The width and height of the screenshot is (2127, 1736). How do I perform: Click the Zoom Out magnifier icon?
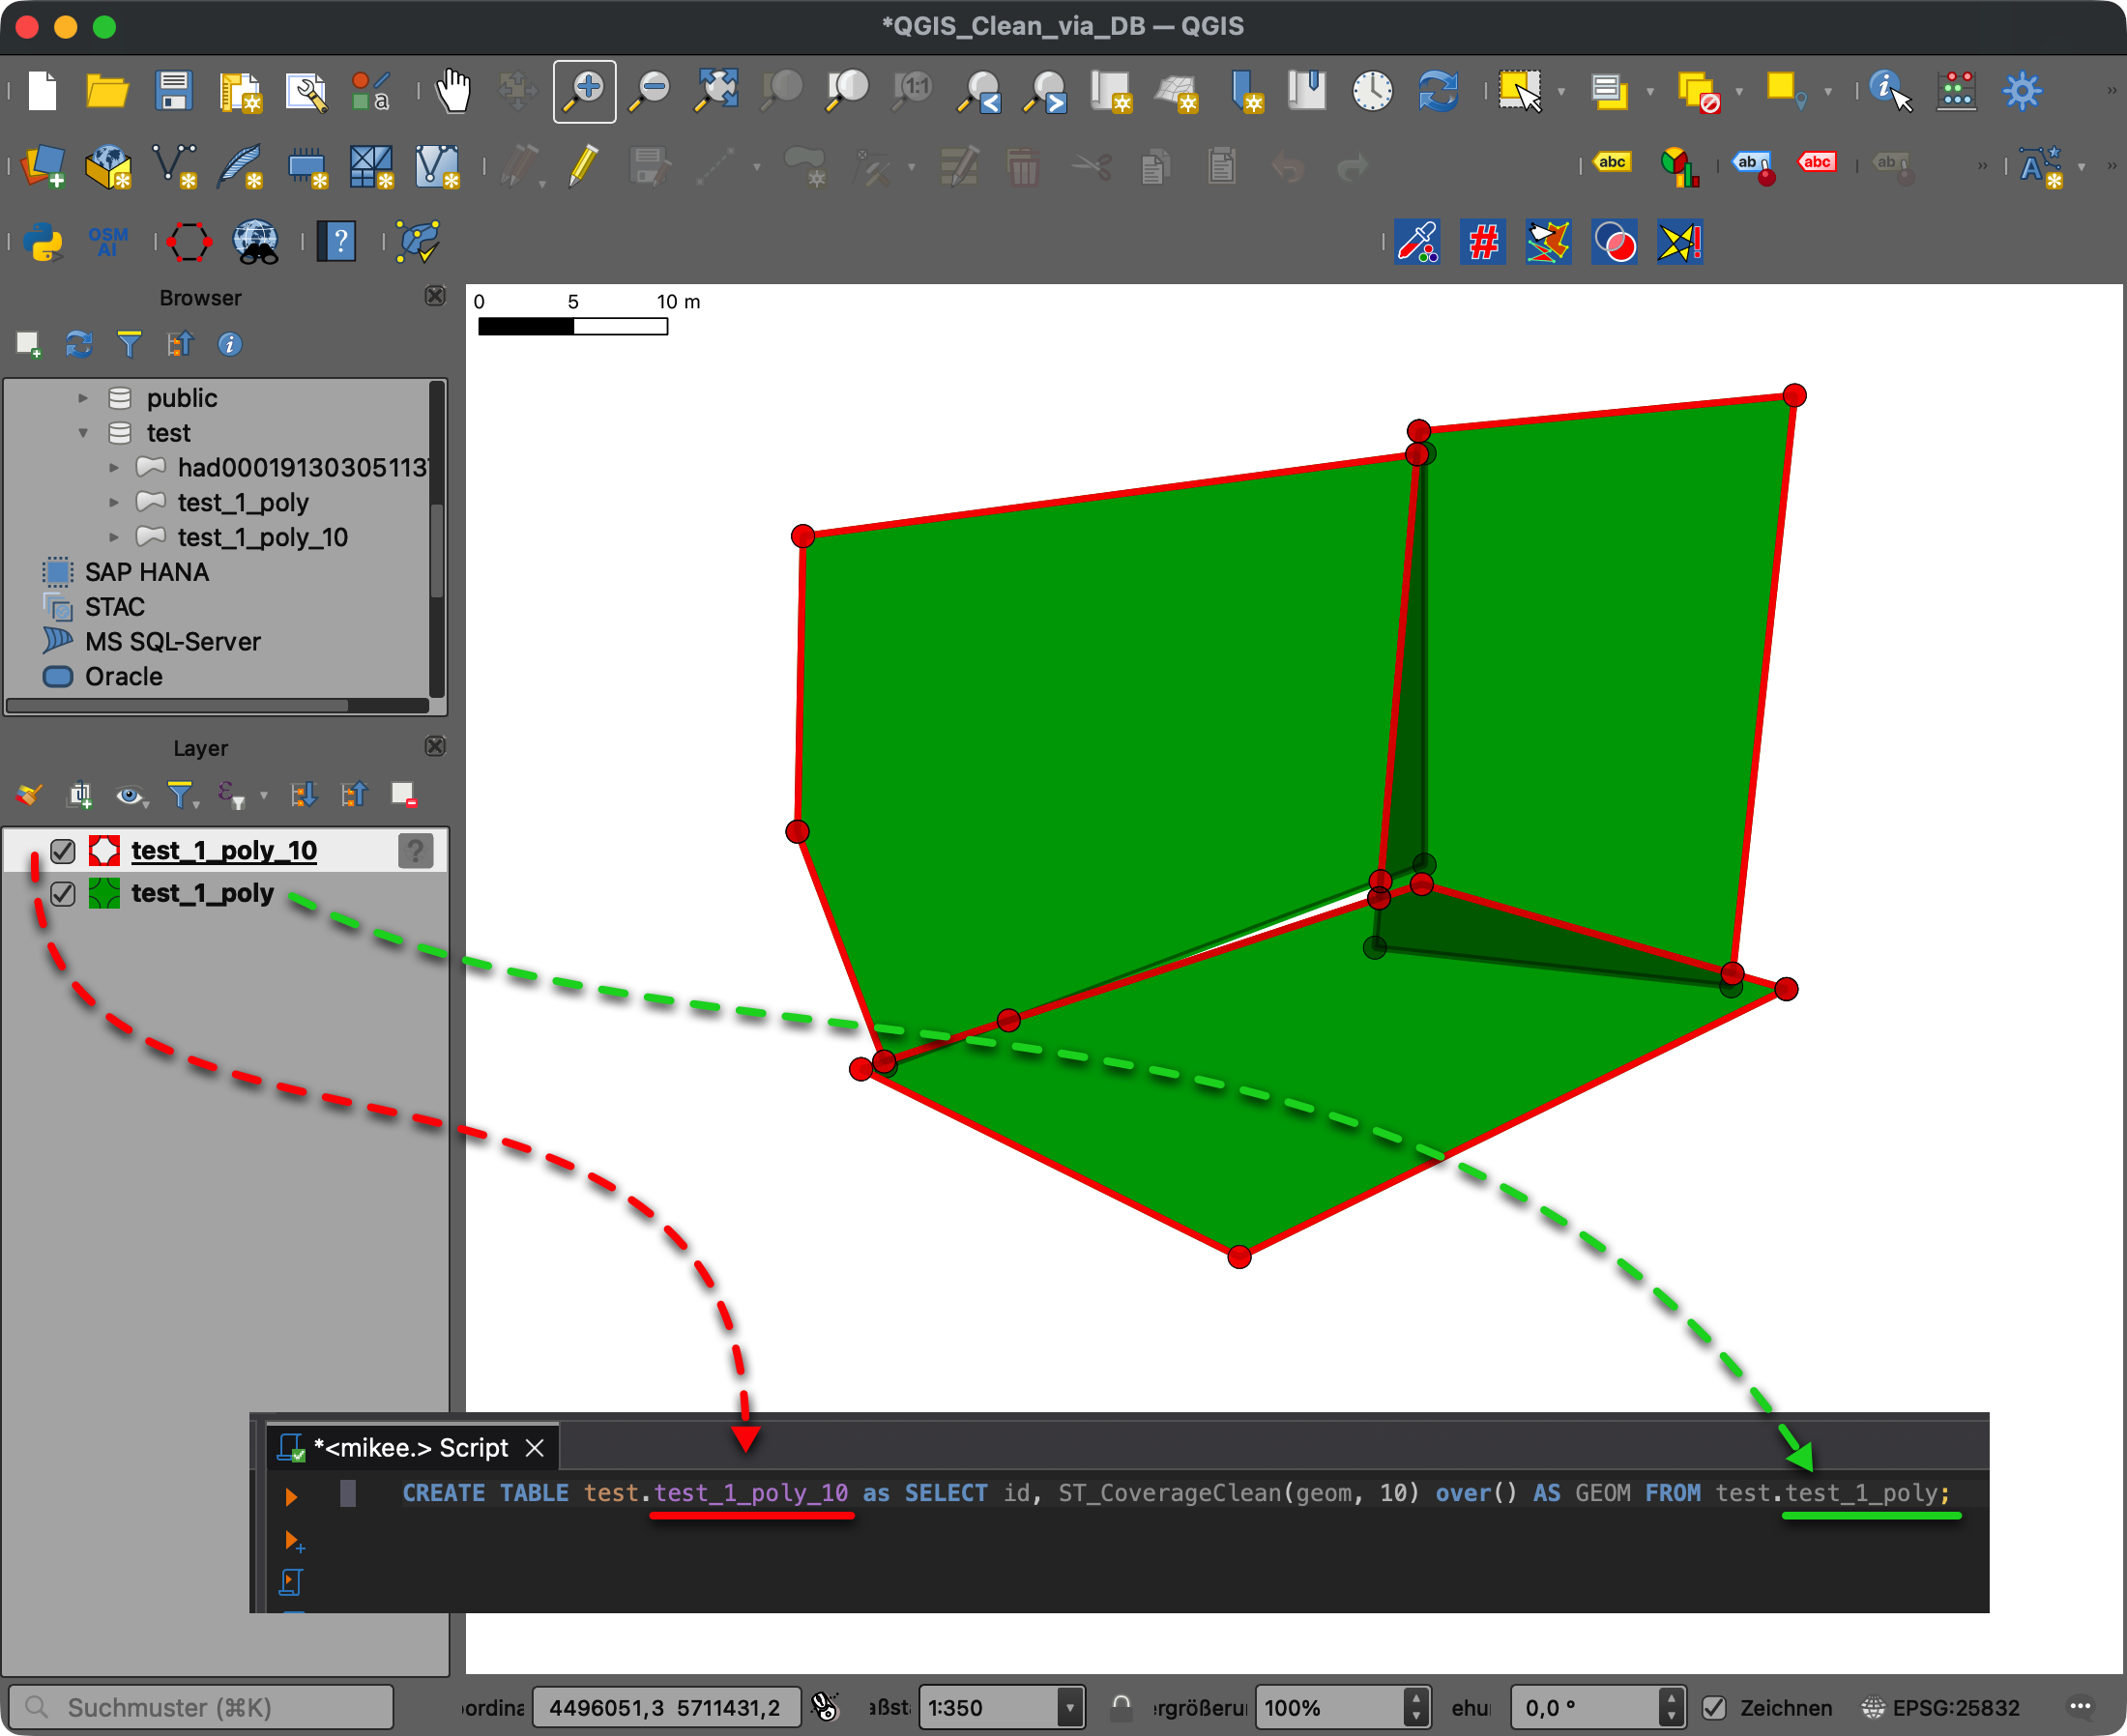[650, 91]
